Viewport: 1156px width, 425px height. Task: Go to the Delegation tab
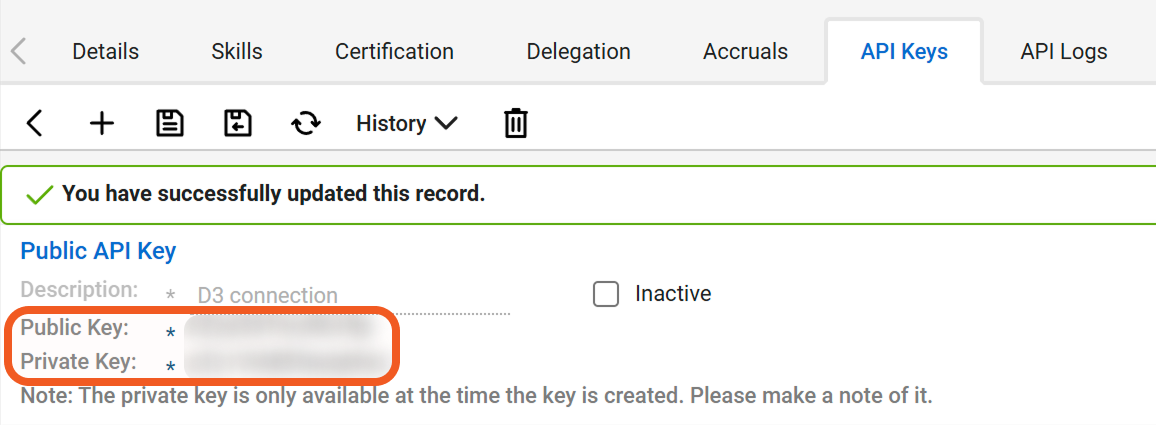pos(578,51)
